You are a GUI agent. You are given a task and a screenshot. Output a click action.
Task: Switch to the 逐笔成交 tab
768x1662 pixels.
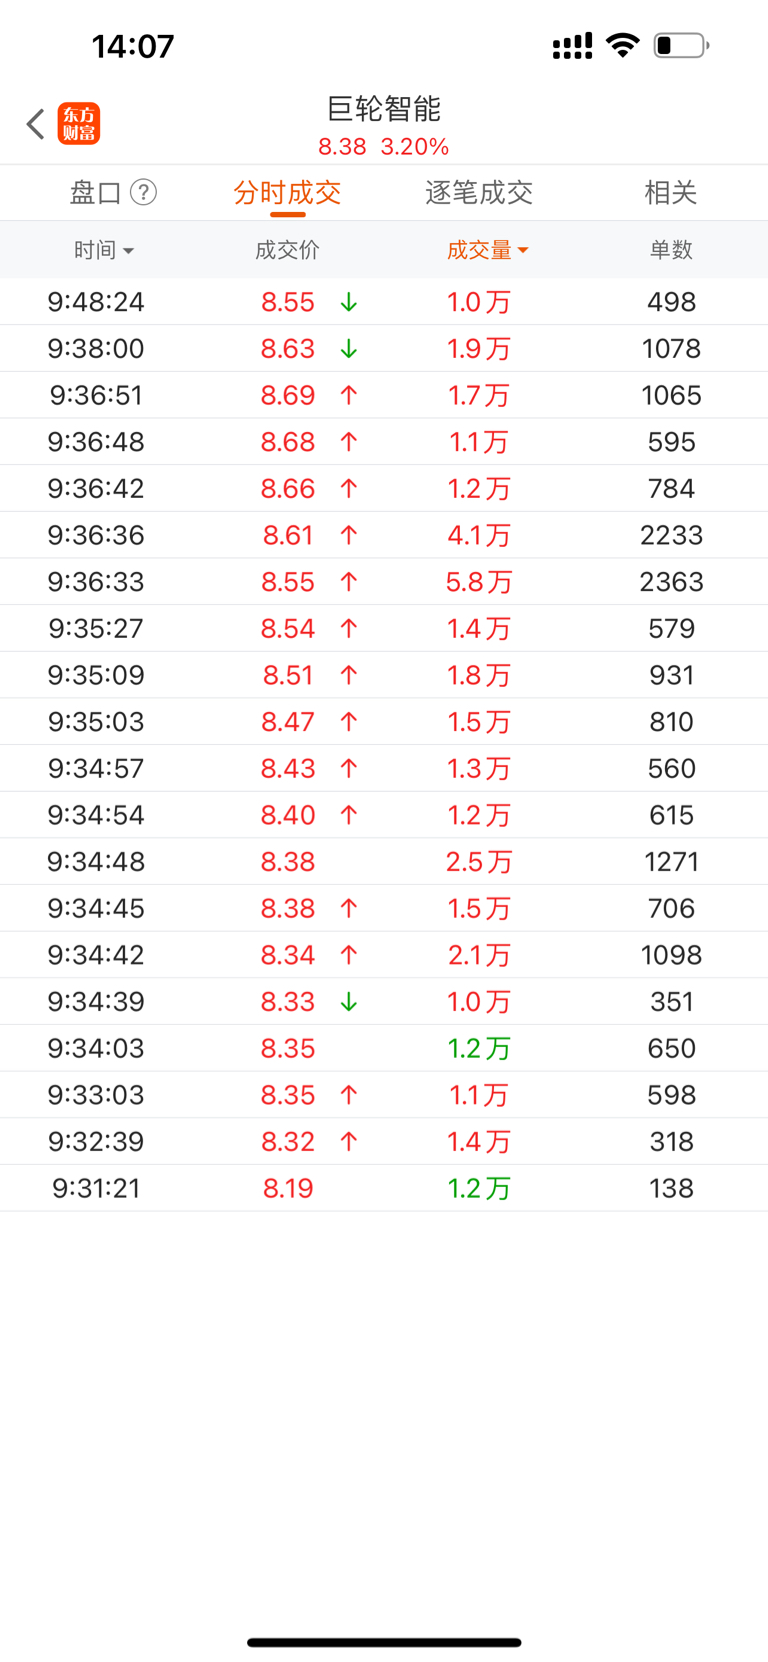click(x=479, y=192)
